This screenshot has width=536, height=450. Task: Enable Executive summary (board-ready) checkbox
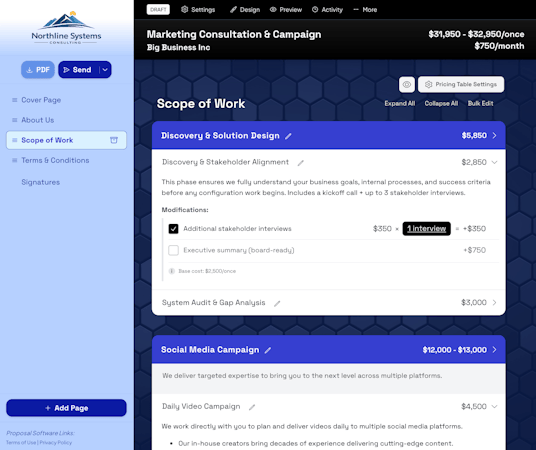(173, 250)
